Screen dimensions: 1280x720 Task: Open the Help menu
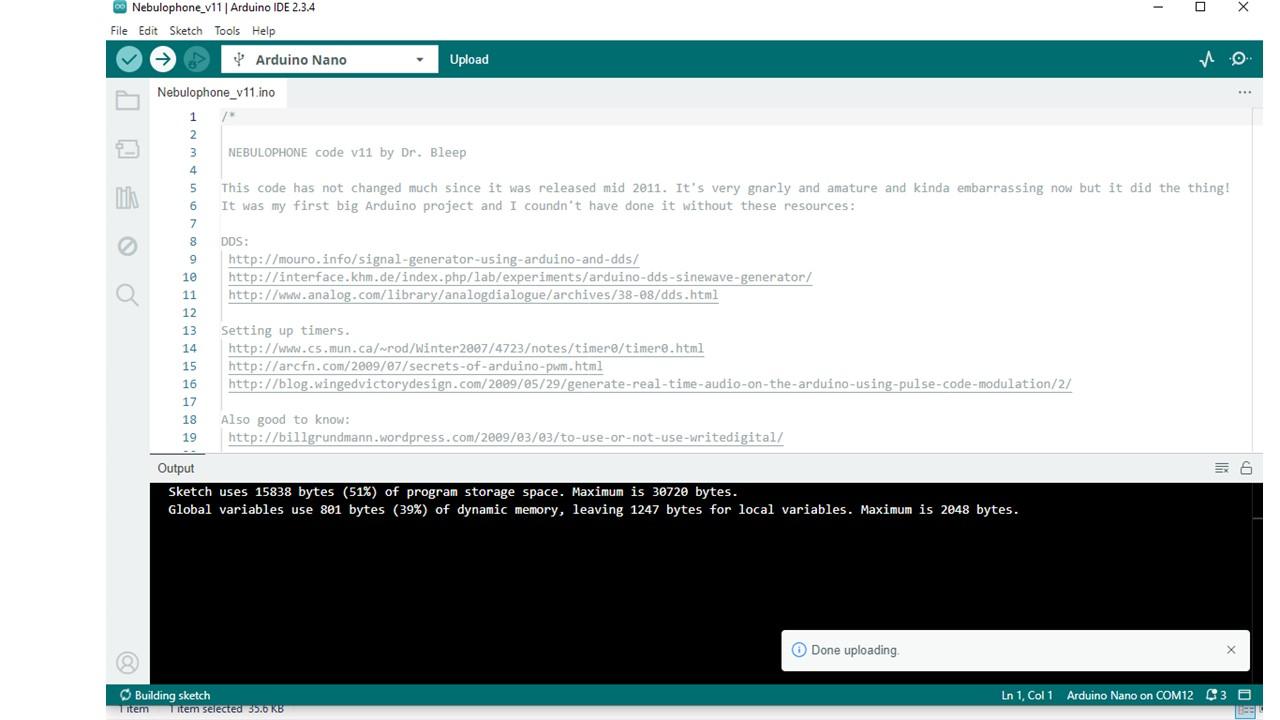263,31
